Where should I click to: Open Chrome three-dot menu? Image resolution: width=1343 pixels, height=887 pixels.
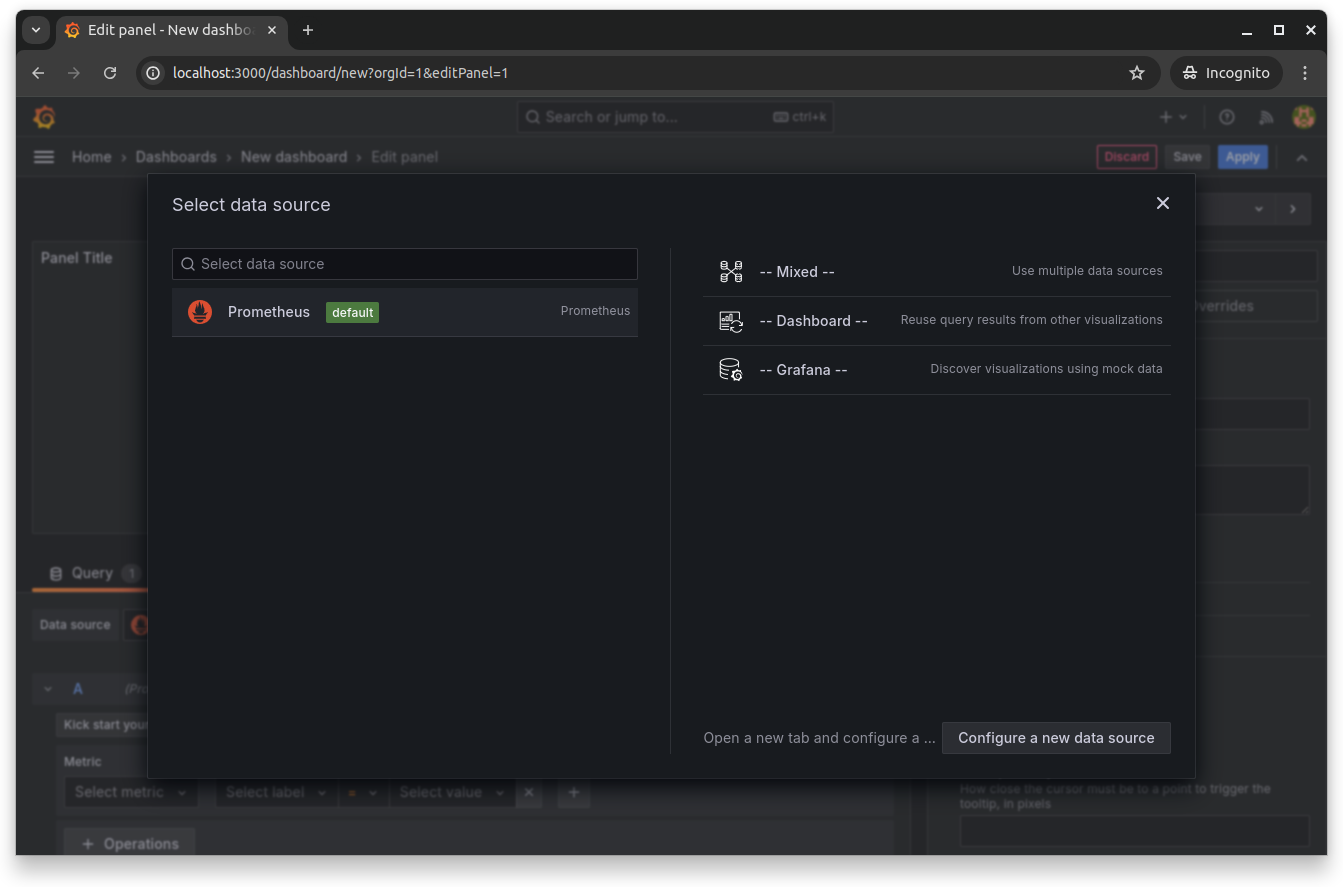coord(1305,73)
